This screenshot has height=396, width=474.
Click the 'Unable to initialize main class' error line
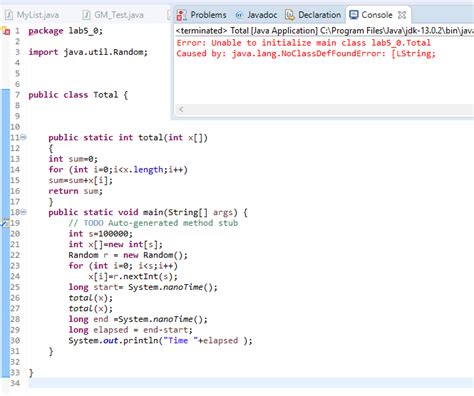(304, 43)
